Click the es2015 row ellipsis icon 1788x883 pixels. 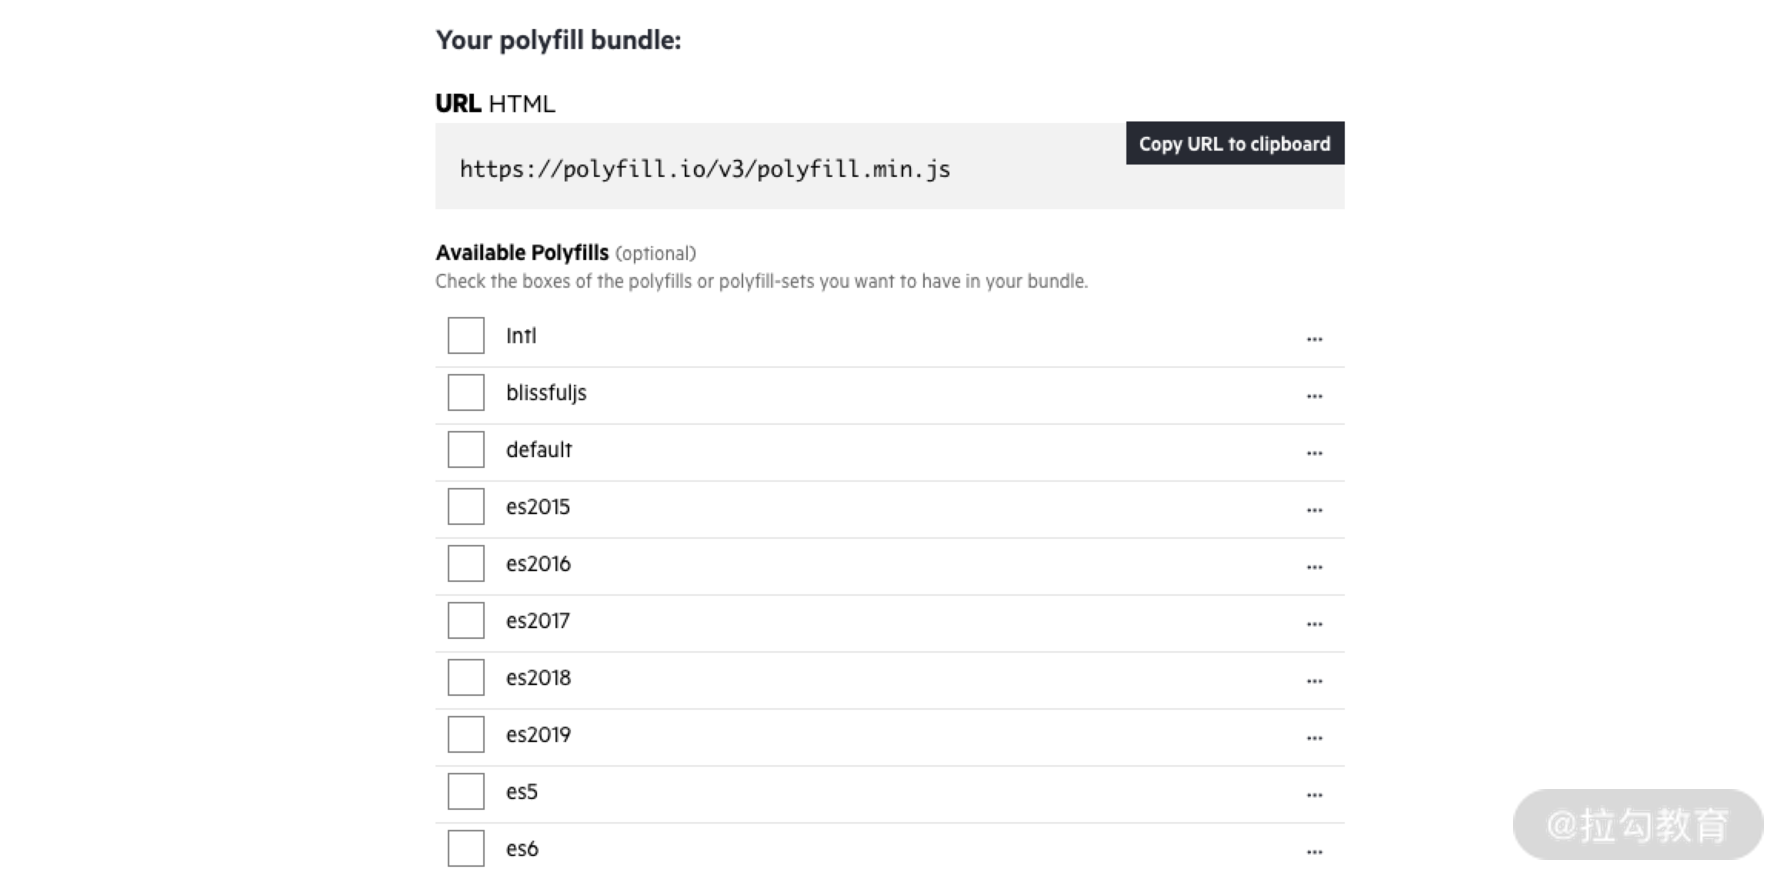[x=1314, y=510]
